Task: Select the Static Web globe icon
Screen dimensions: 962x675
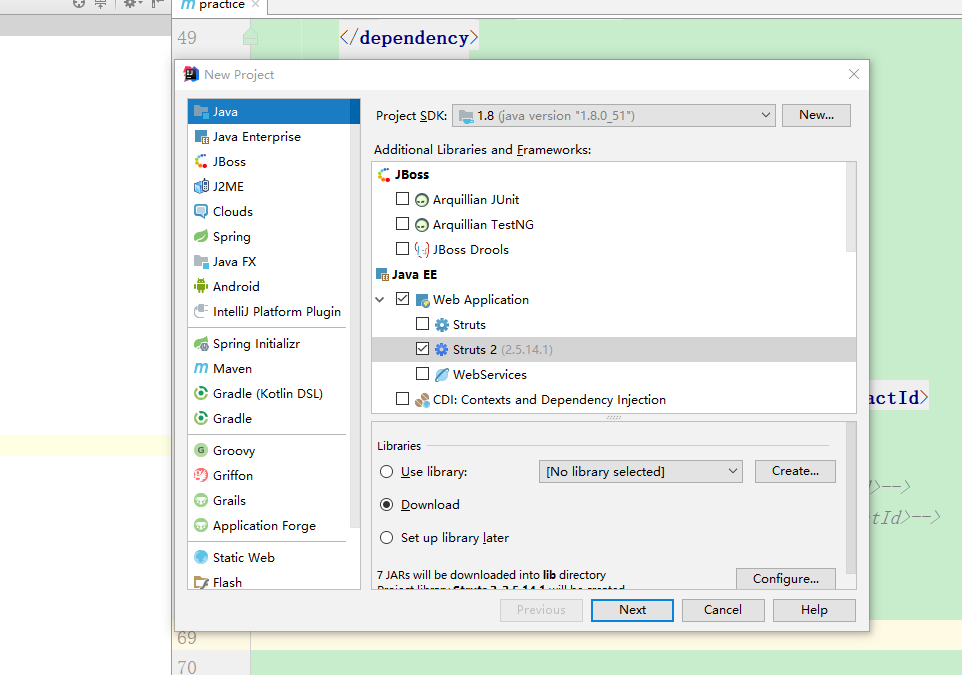Action: [201, 557]
